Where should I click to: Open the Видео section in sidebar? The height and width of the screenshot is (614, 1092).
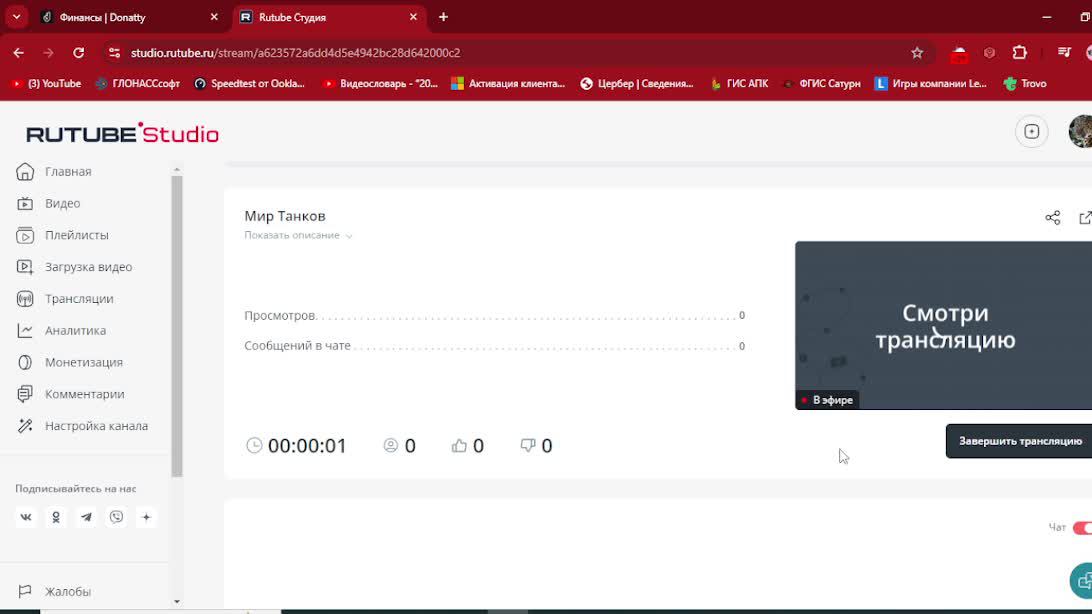point(63,203)
